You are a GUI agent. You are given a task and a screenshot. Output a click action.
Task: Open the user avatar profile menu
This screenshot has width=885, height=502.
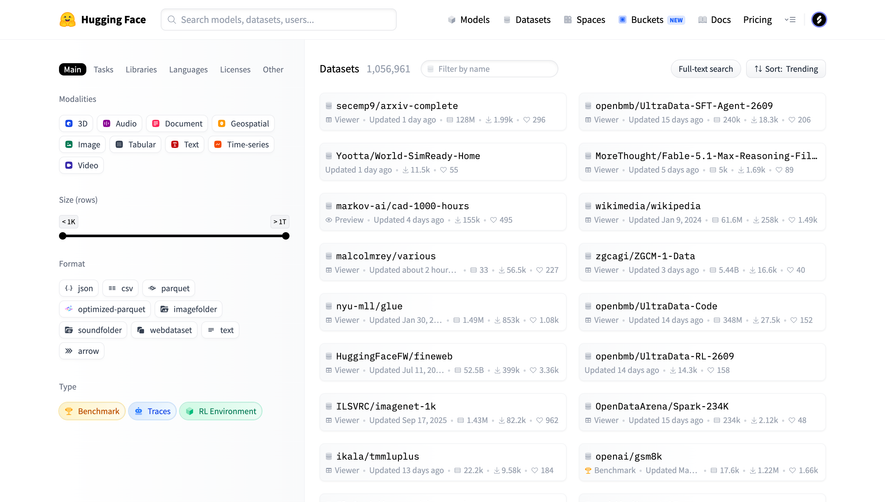(818, 20)
